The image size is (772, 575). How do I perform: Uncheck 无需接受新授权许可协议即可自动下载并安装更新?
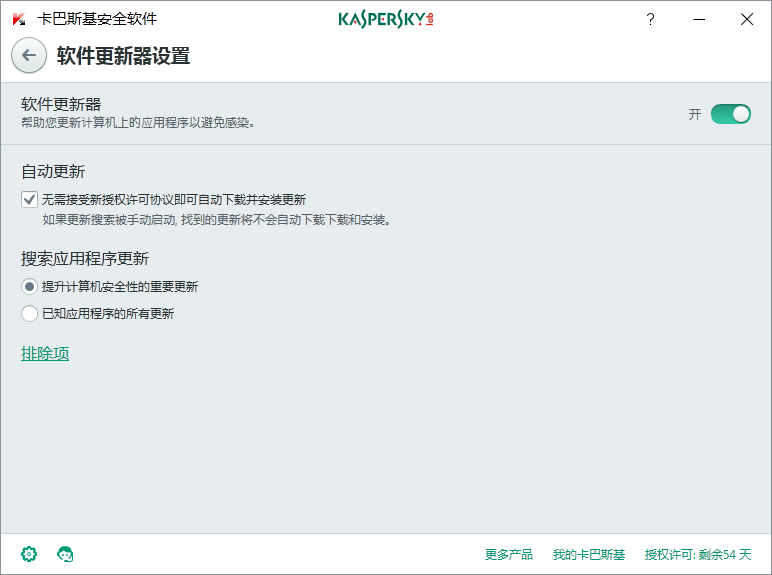click(29, 199)
